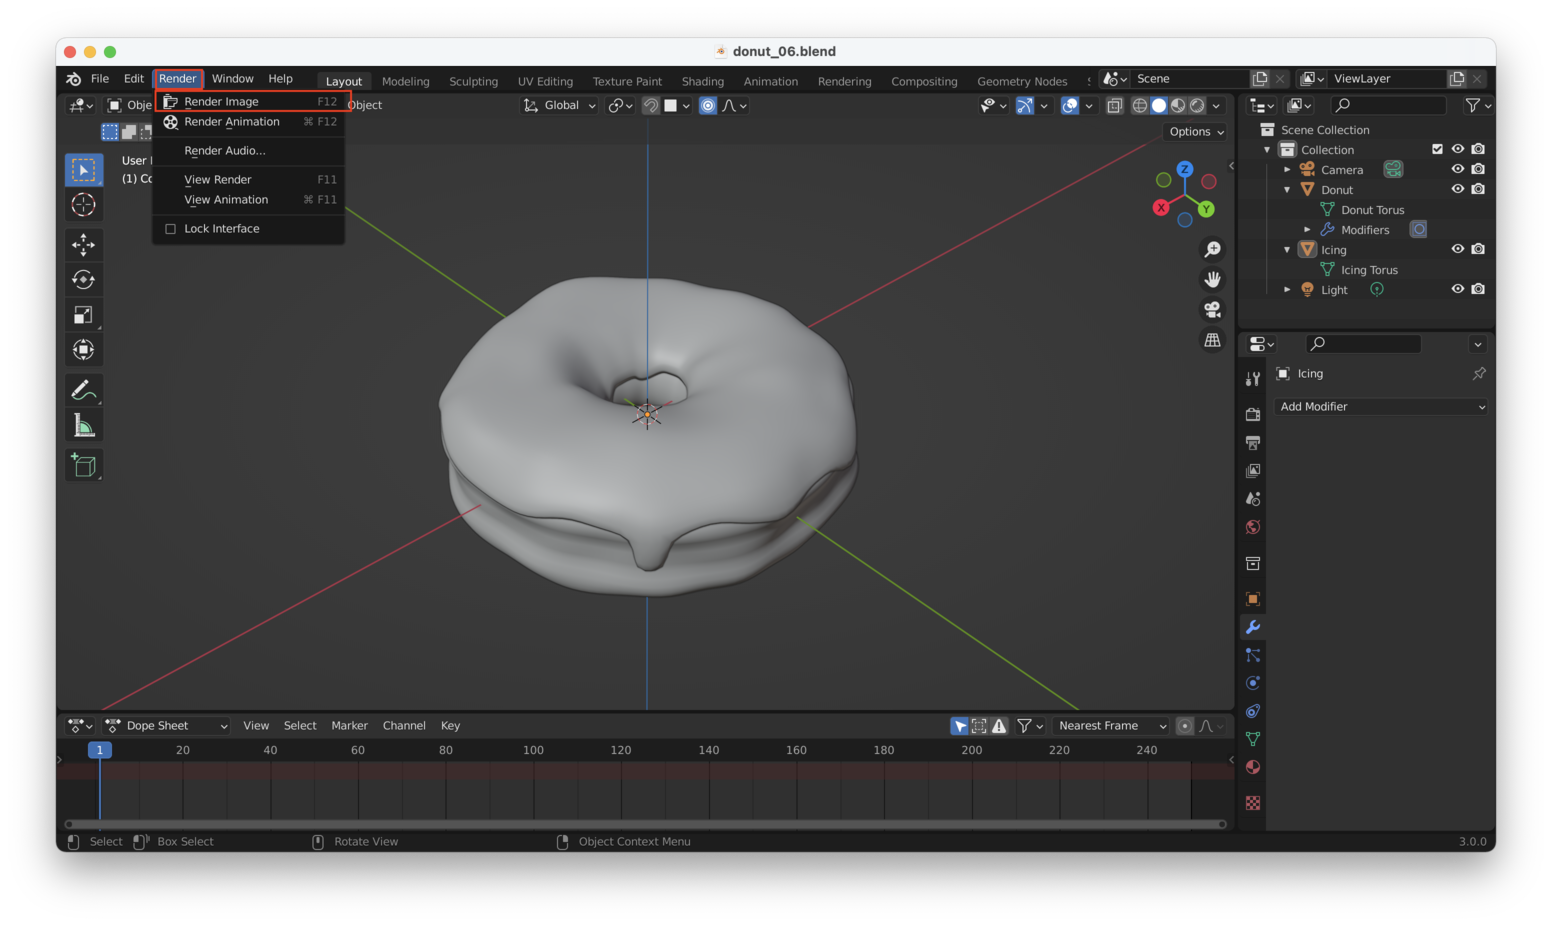Open the Render properties tab
Viewport: 1552px width, 926px height.
pyautogui.click(x=1252, y=413)
